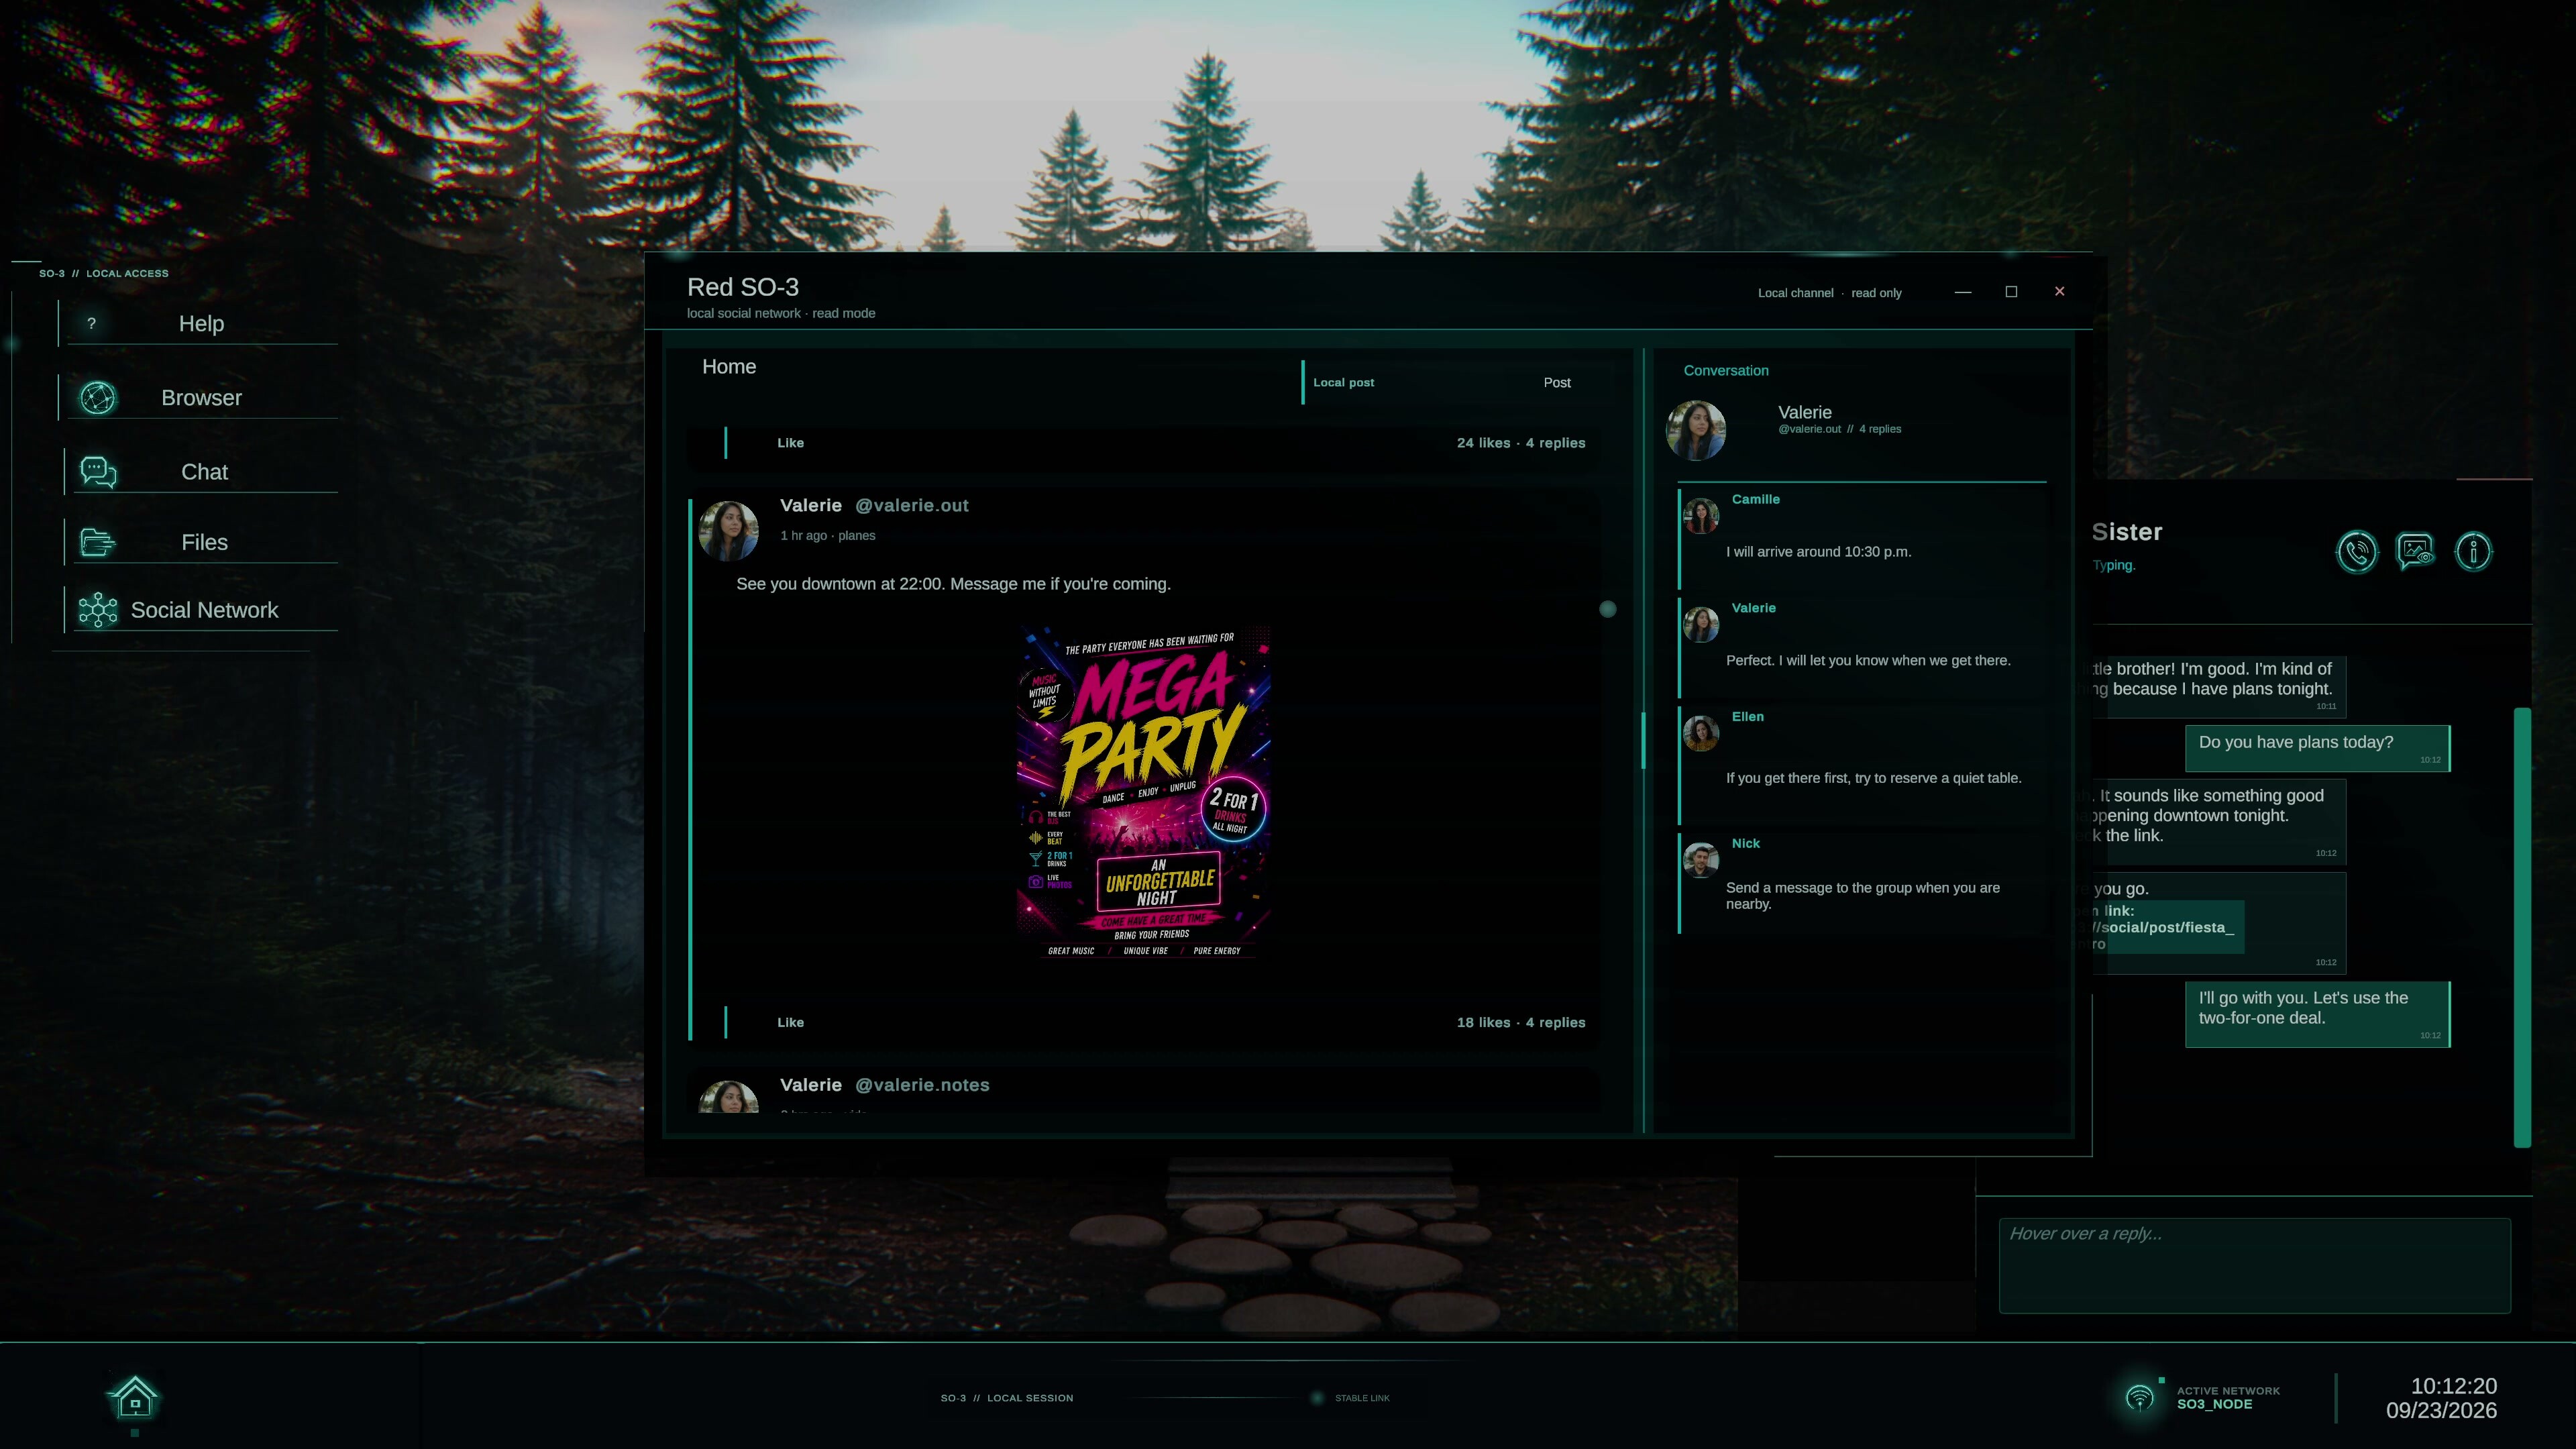This screenshot has height=1449, width=2576.
Task: Start a call with Sister
Action: click(2357, 551)
